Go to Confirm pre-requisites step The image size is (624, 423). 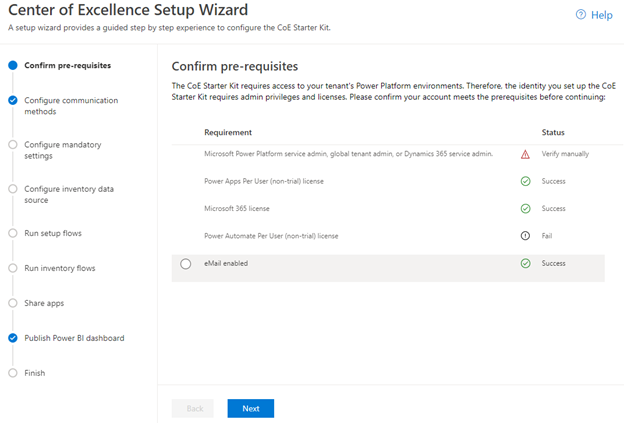67,65
